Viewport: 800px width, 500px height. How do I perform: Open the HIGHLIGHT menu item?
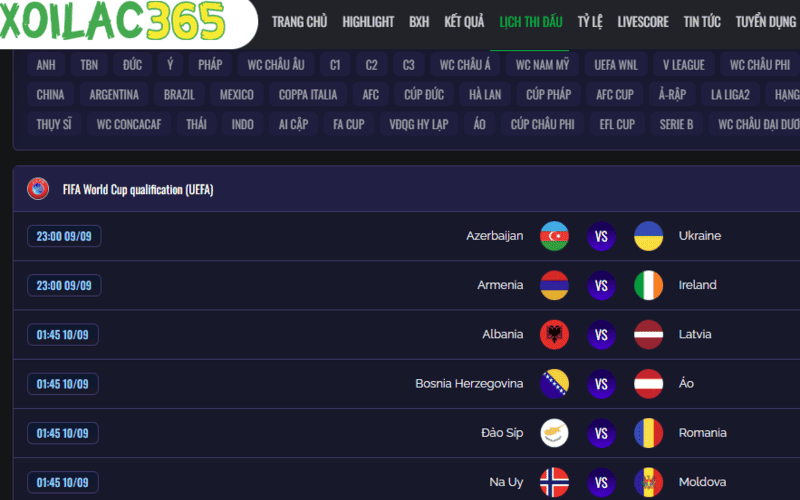coord(368,22)
